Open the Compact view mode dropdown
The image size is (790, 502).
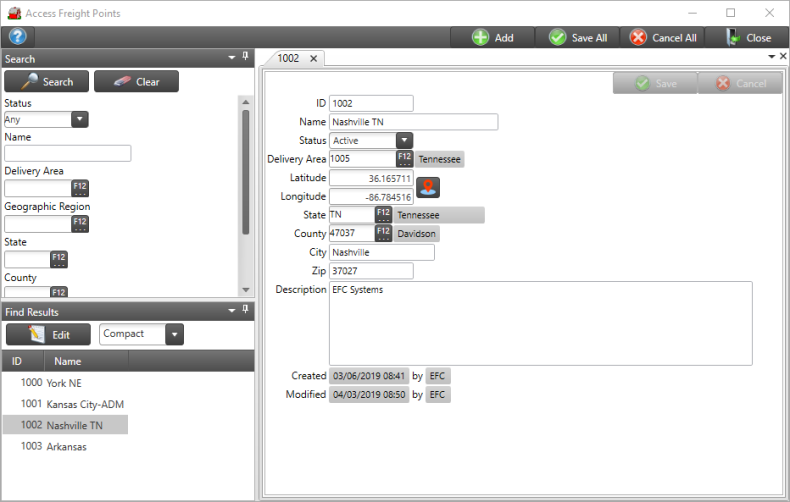175,334
